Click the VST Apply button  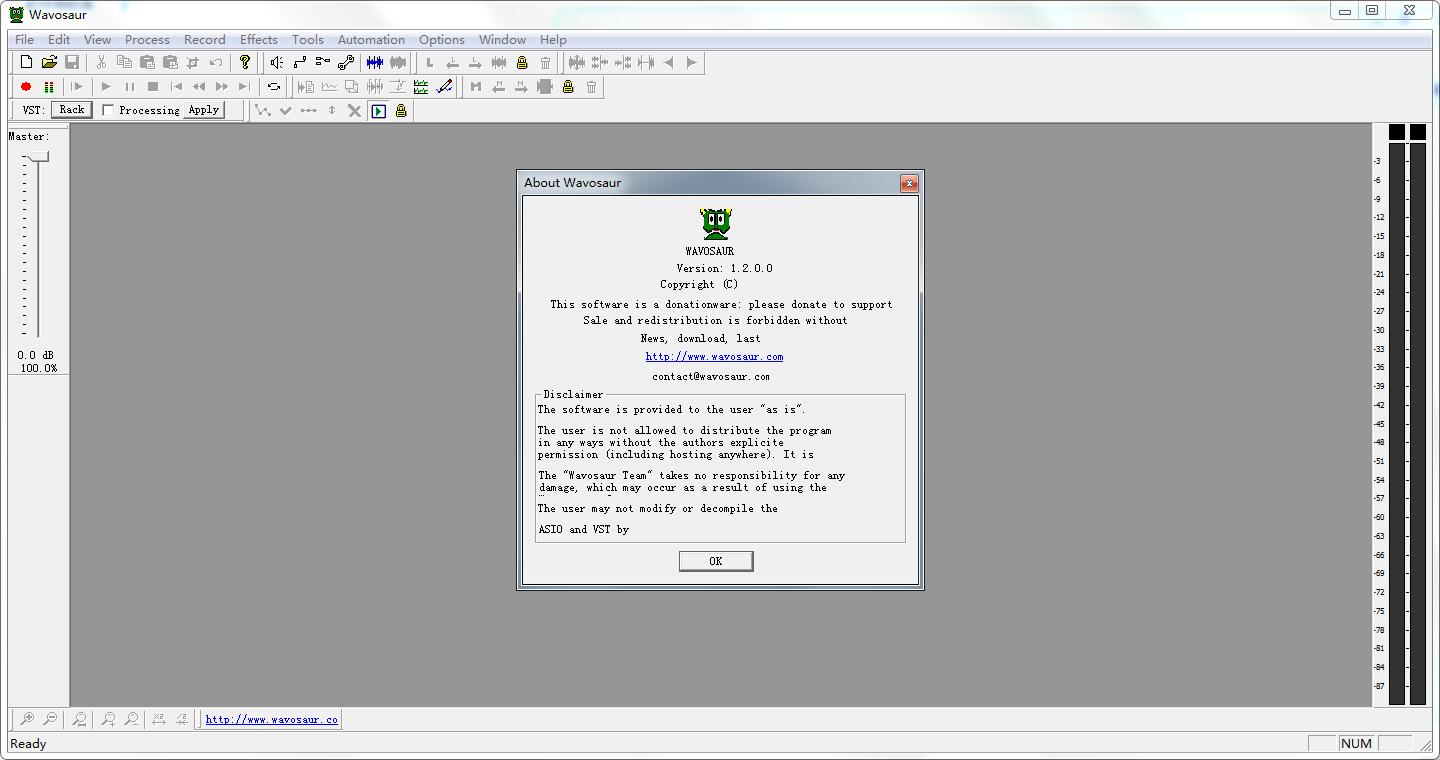[x=204, y=110]
